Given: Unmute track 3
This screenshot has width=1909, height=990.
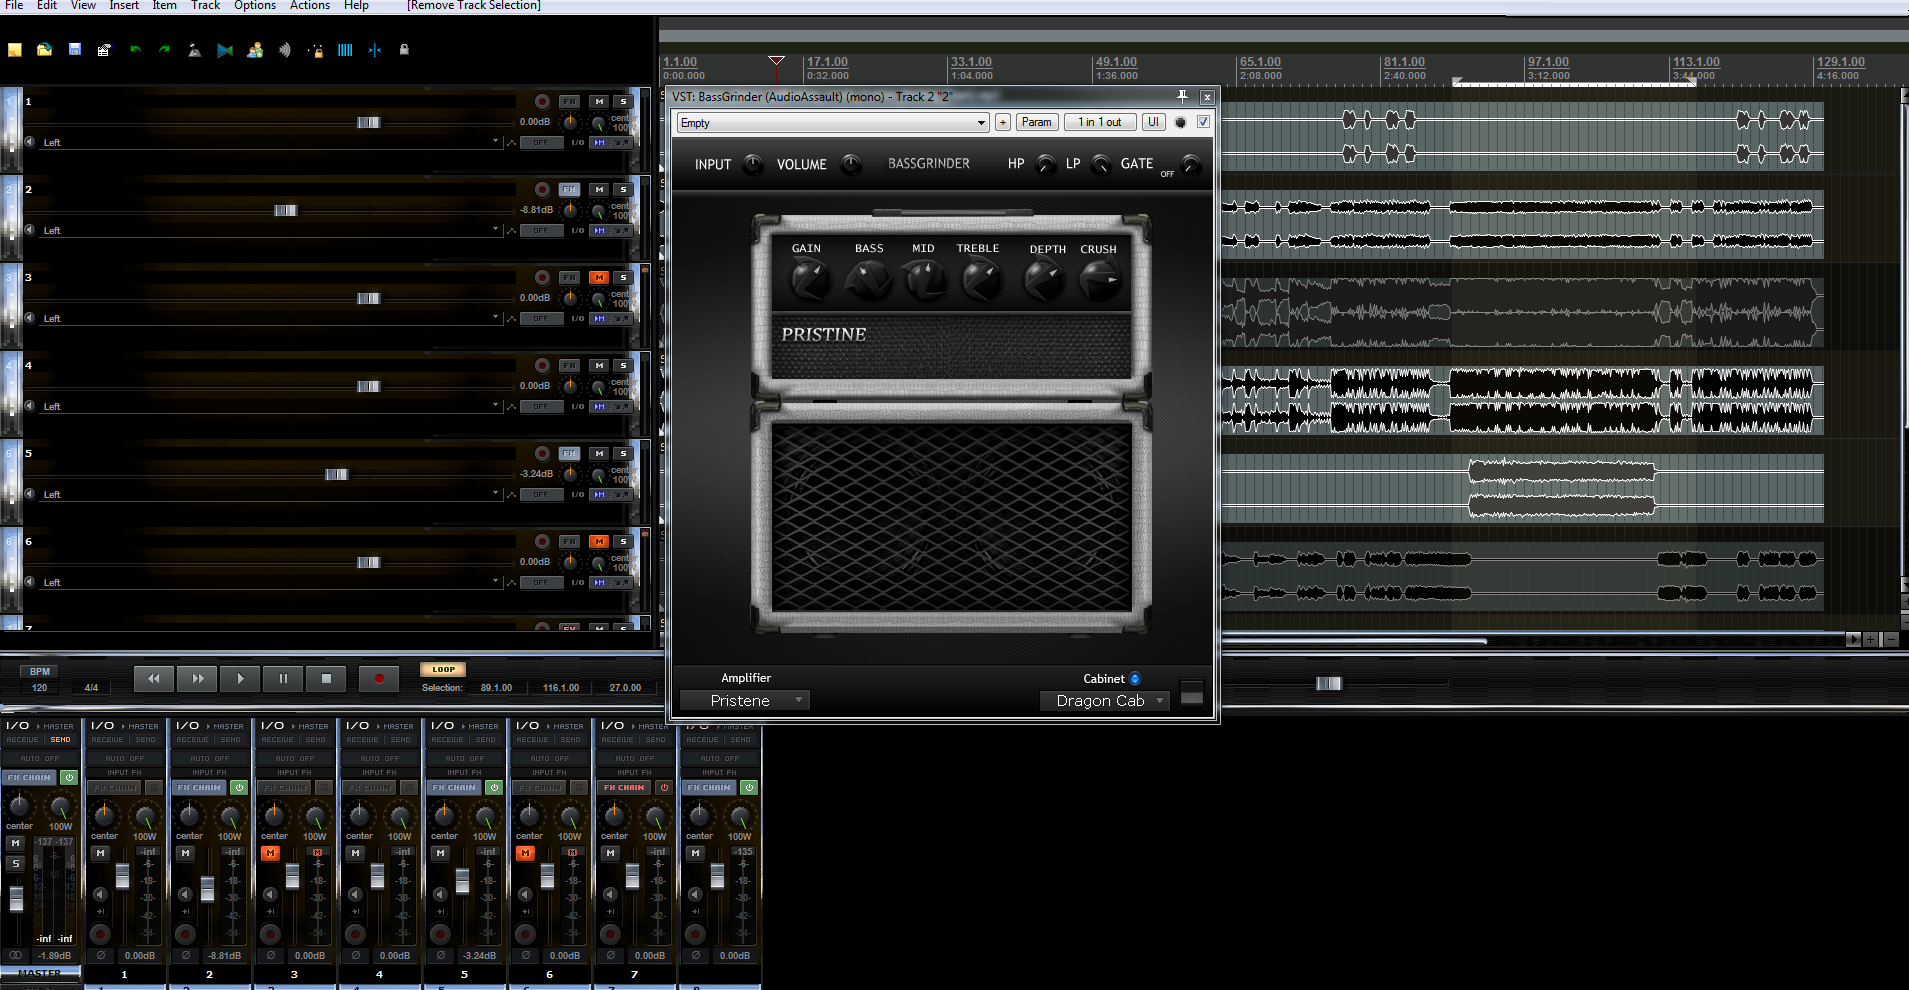Looking at the screenshot, I should click(598, 277).
